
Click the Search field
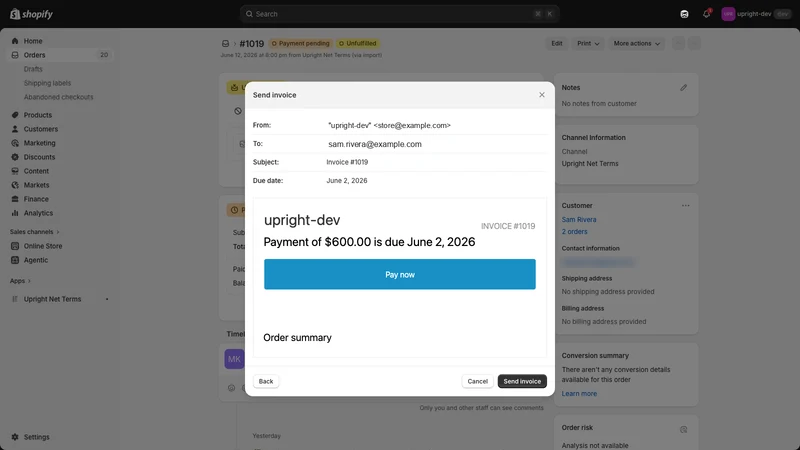tap(399, 14)
